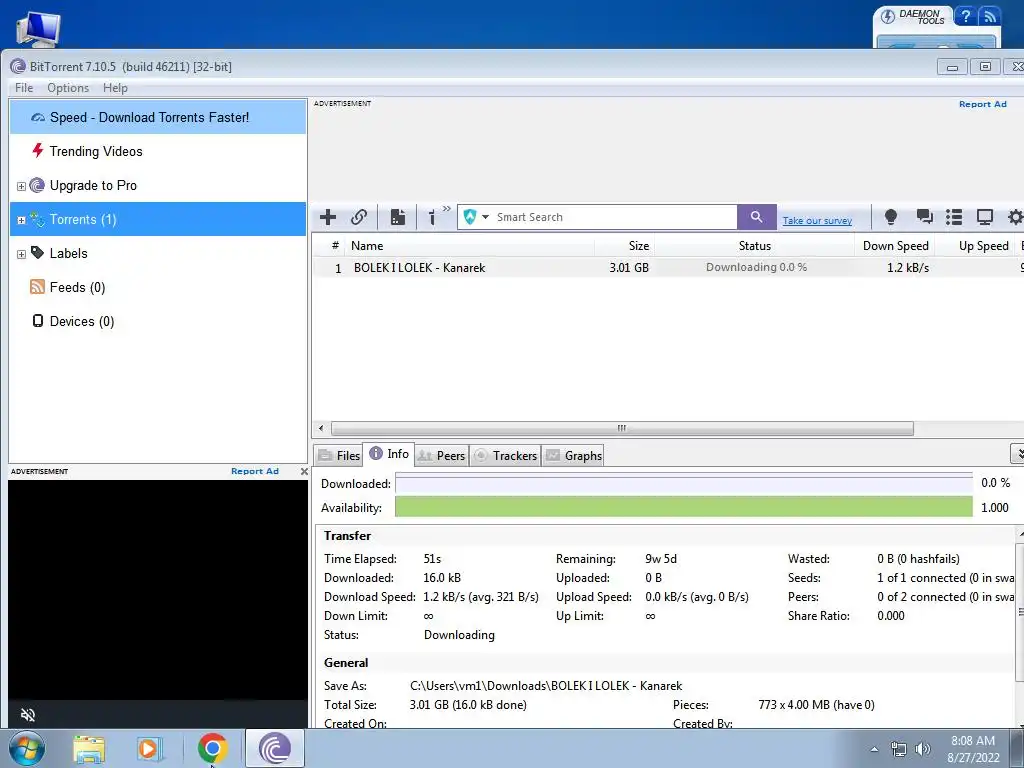1024x768 pixels.
Task: Open Trending Videos in sidebar
Action: point(158,152)
